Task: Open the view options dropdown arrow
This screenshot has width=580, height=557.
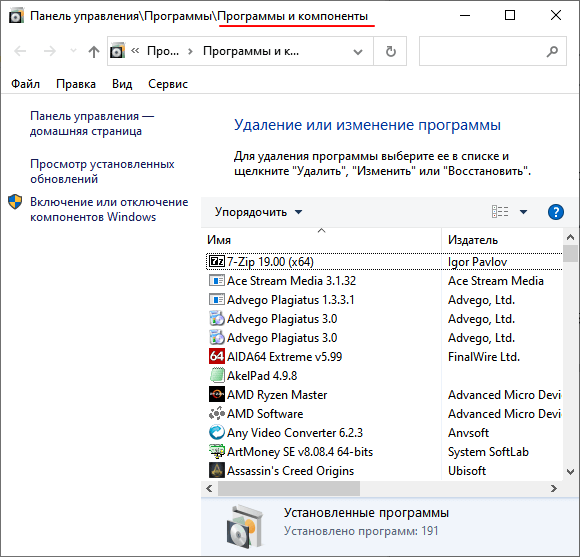Action: click(x=523, y=212)
